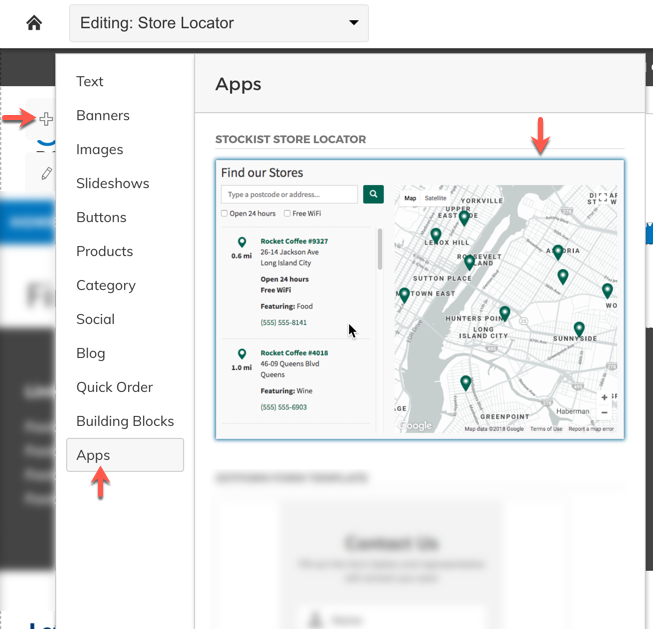Toggle the Free WiFi checkbox

click(287, 214)
